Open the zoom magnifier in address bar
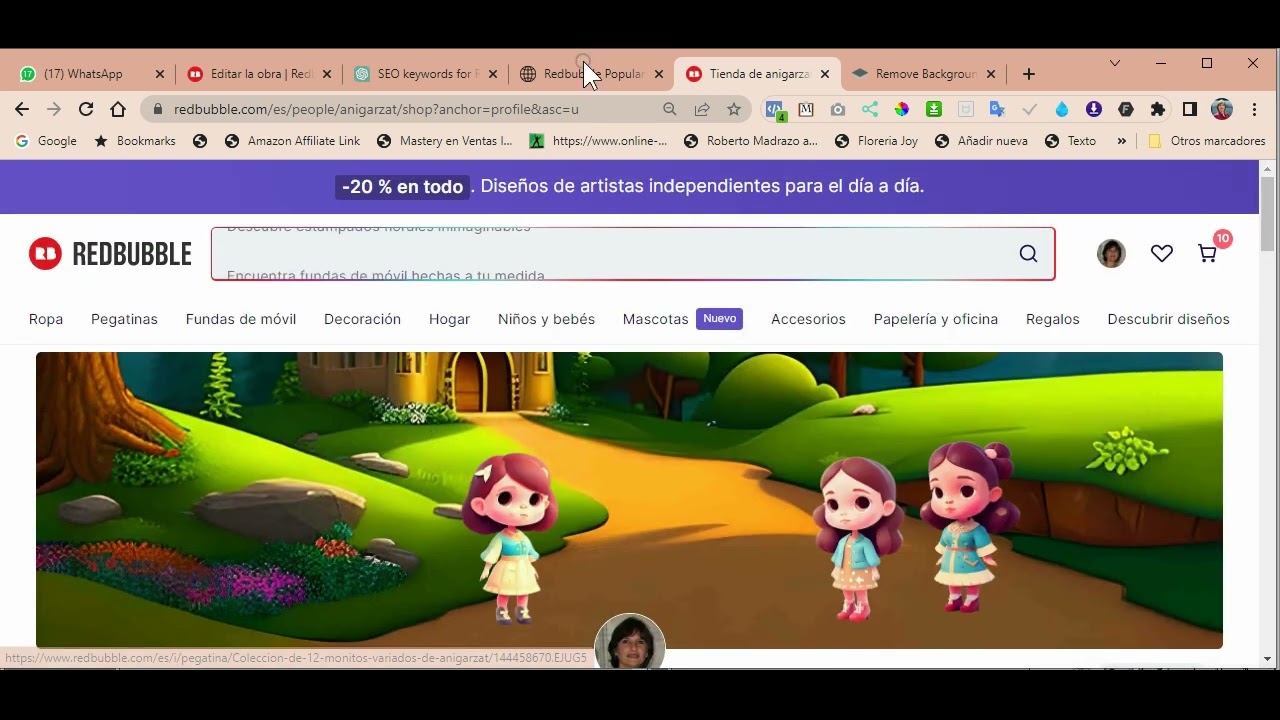The image size is (1280, 720). (x=670, y=109)
